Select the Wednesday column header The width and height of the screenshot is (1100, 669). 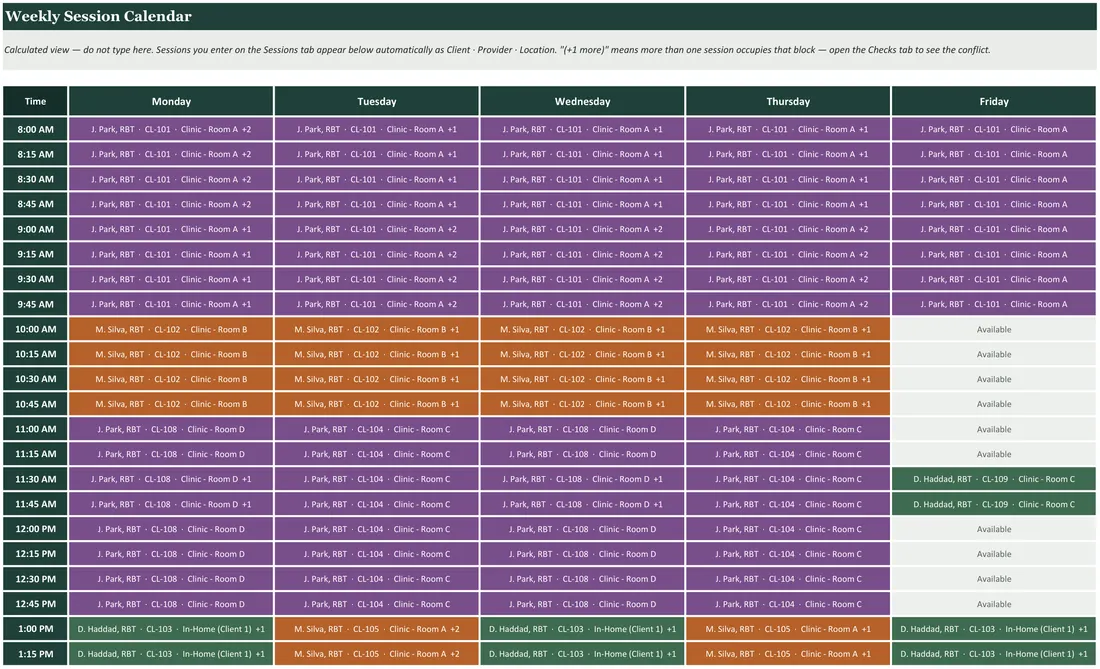582,101
